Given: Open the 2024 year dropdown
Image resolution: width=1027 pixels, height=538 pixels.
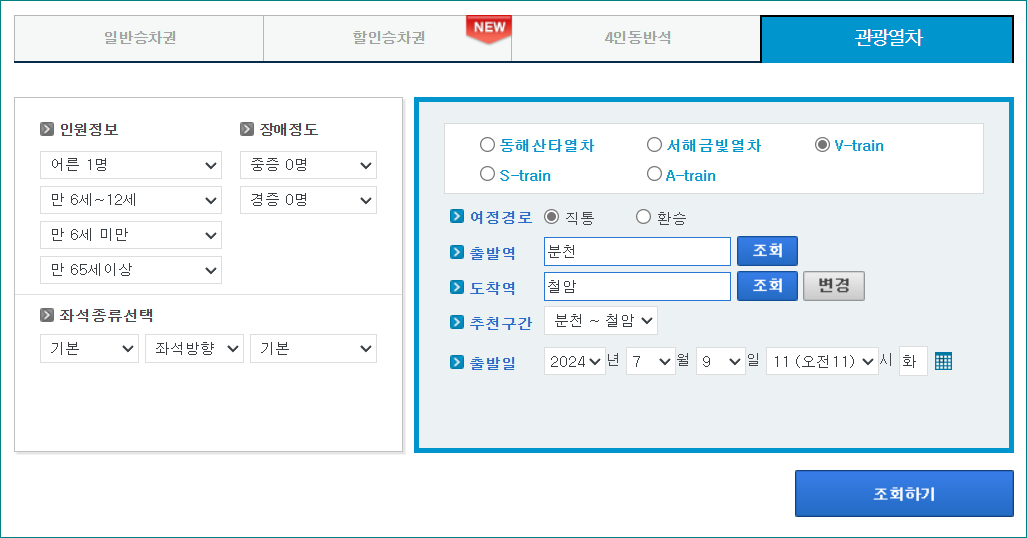Looking at the screenshot, I should coord(574,361).
